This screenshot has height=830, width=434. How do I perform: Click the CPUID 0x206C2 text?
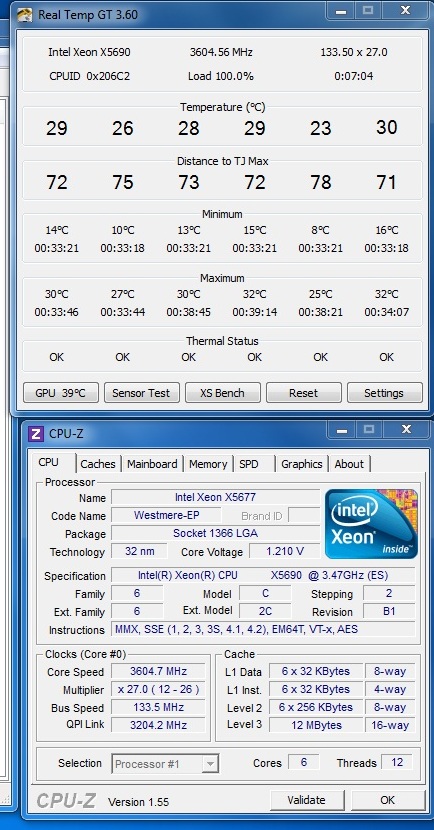[x=89, y=76]
